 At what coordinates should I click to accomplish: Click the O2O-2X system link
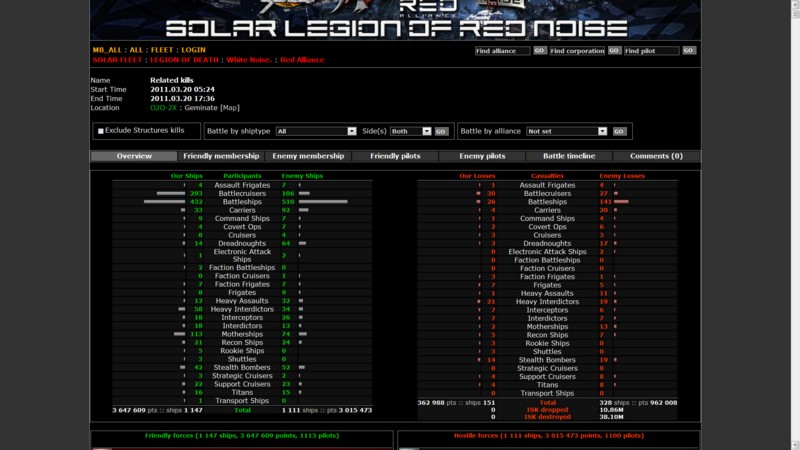(x=163, y=108)
